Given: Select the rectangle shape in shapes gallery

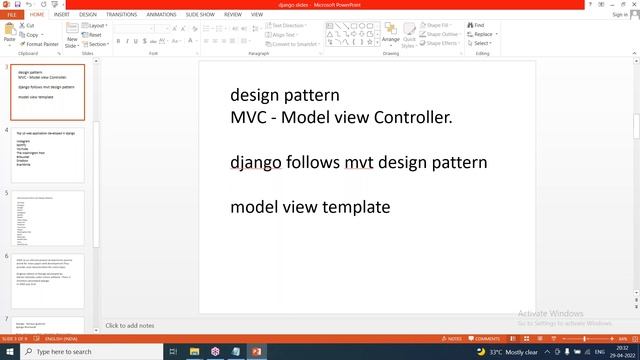Looking at the screenshot, I should tap(354, 26).
